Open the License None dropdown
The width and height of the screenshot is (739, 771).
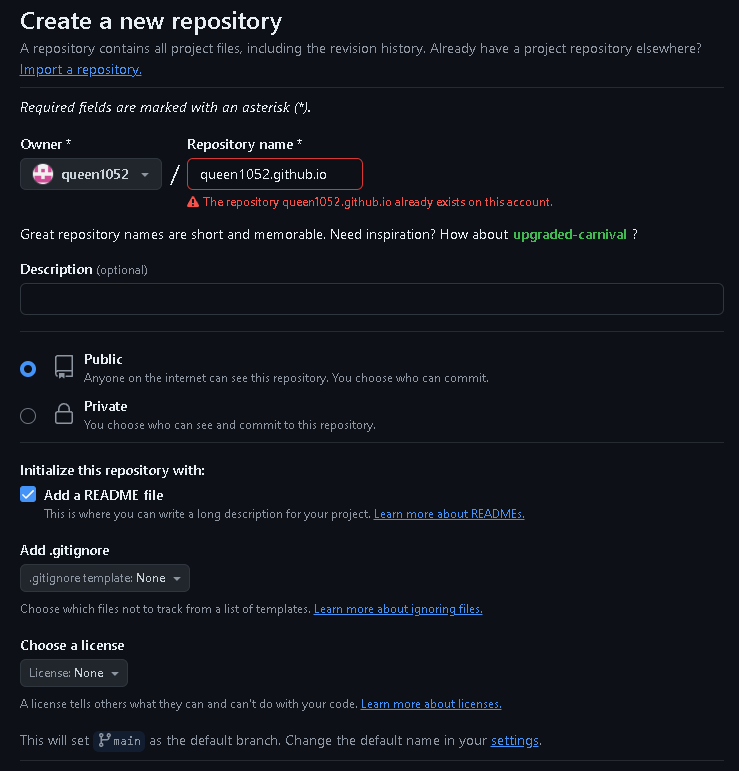(x=74, y=673)
